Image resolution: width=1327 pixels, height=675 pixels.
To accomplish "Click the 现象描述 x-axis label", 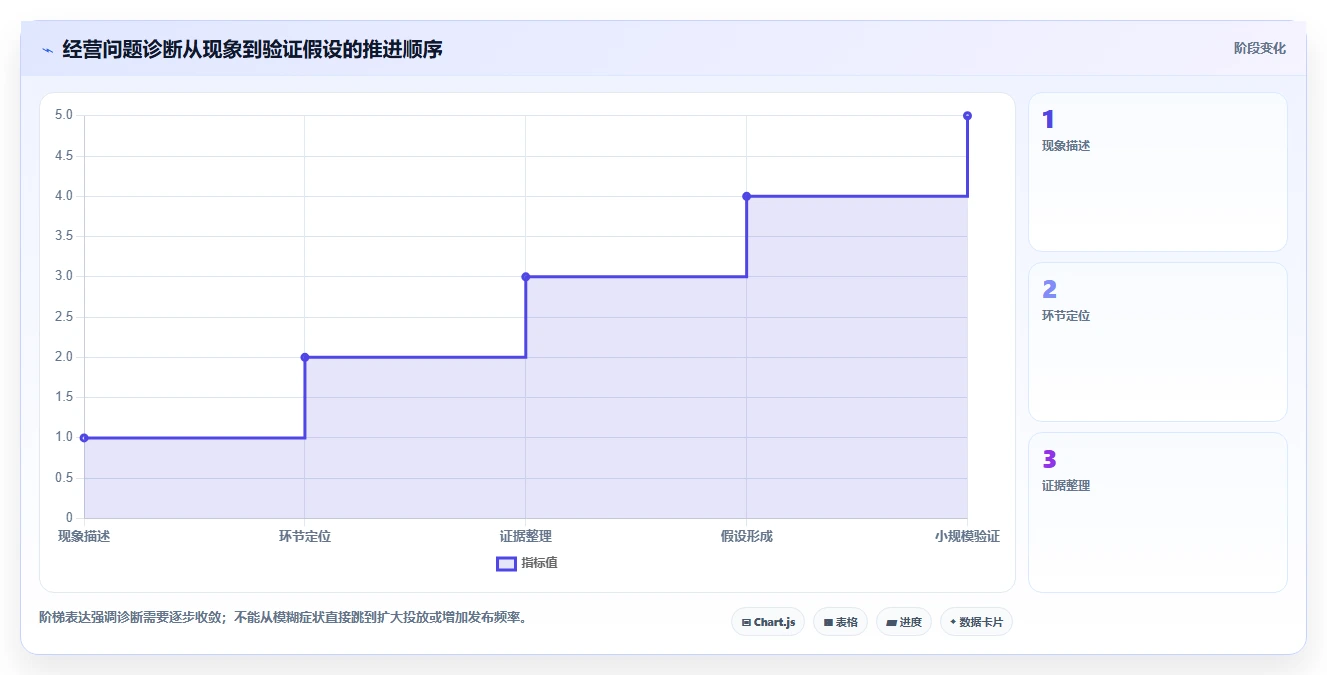I will click(84, 536).
